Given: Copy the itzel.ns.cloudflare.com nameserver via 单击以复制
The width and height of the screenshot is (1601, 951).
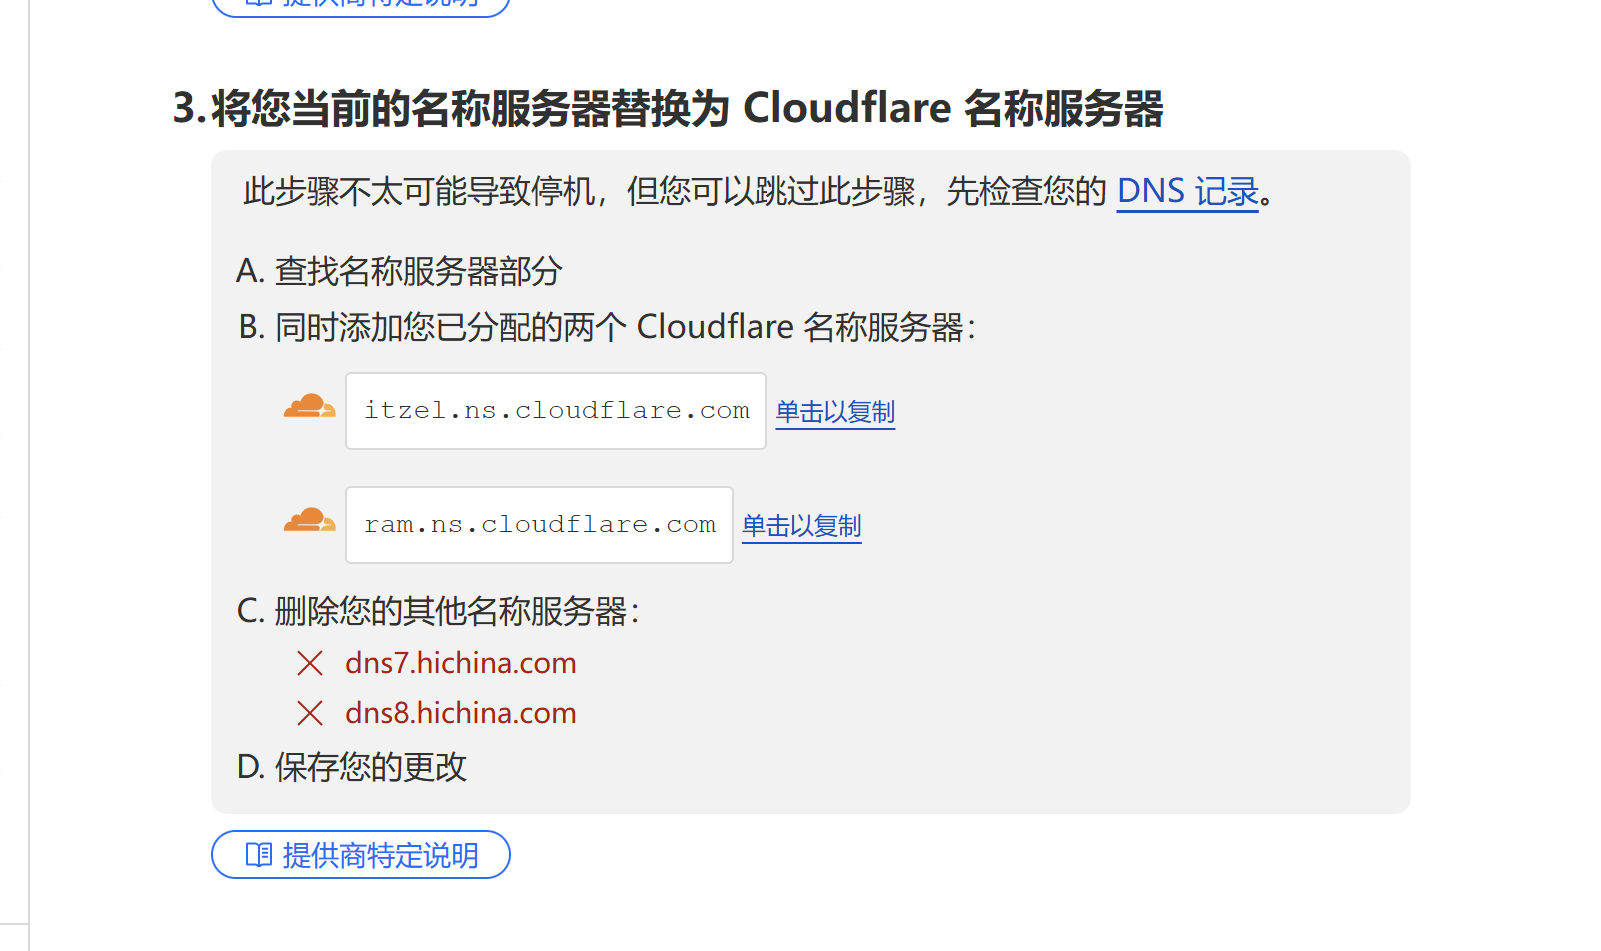Looking at the screenshot, I should click(x=835, y=412).
